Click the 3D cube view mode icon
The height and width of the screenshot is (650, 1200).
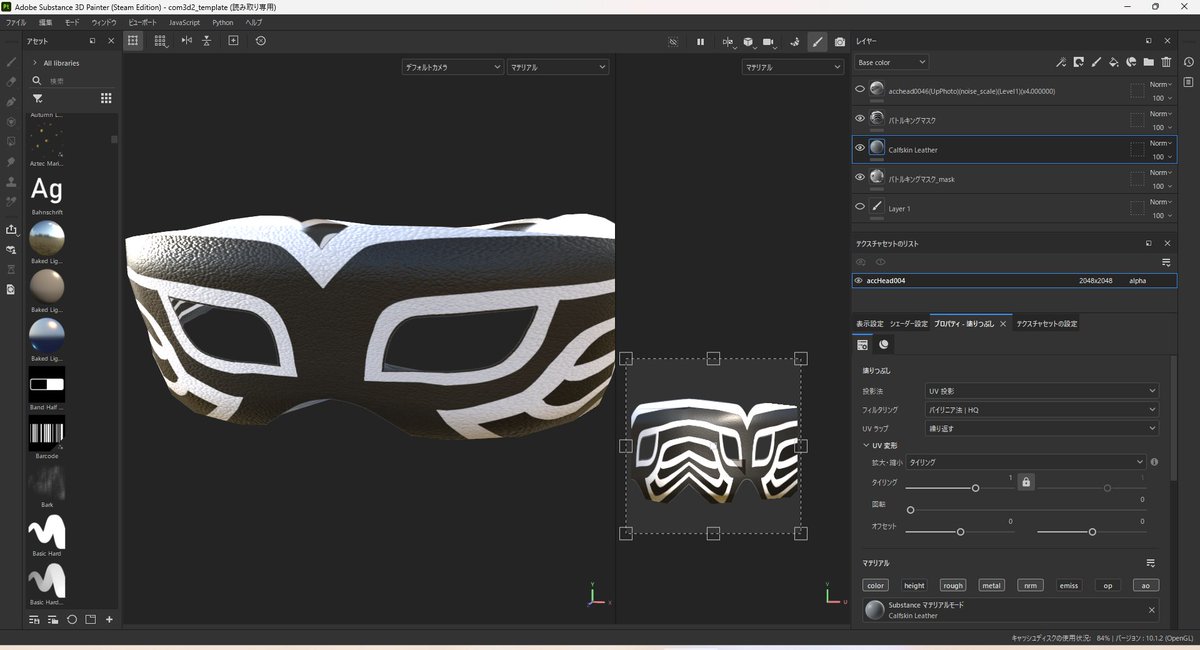coord(748,41)
